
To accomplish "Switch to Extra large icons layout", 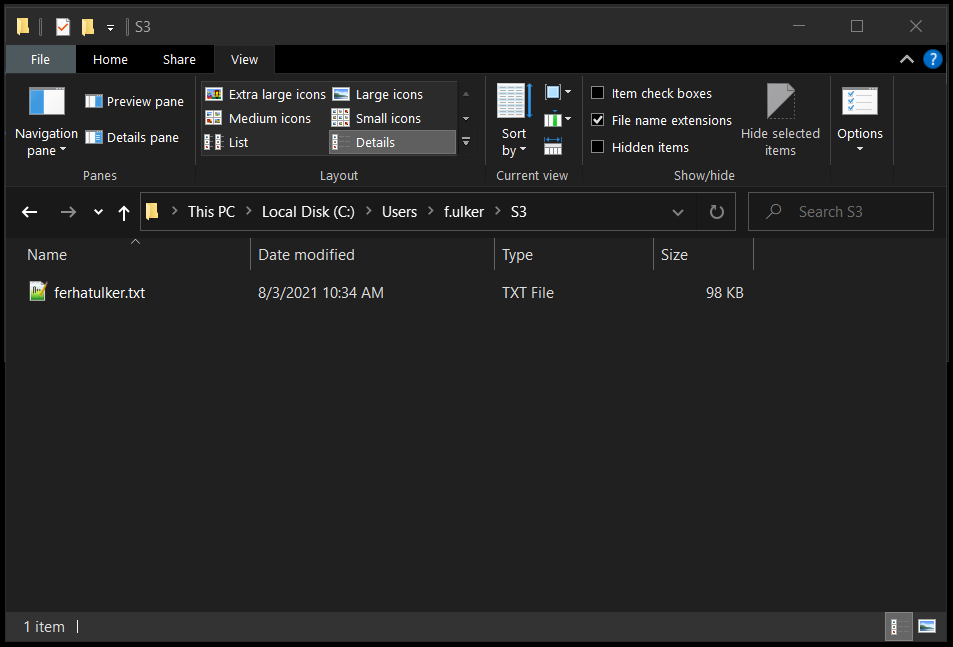I will [266, 94].
